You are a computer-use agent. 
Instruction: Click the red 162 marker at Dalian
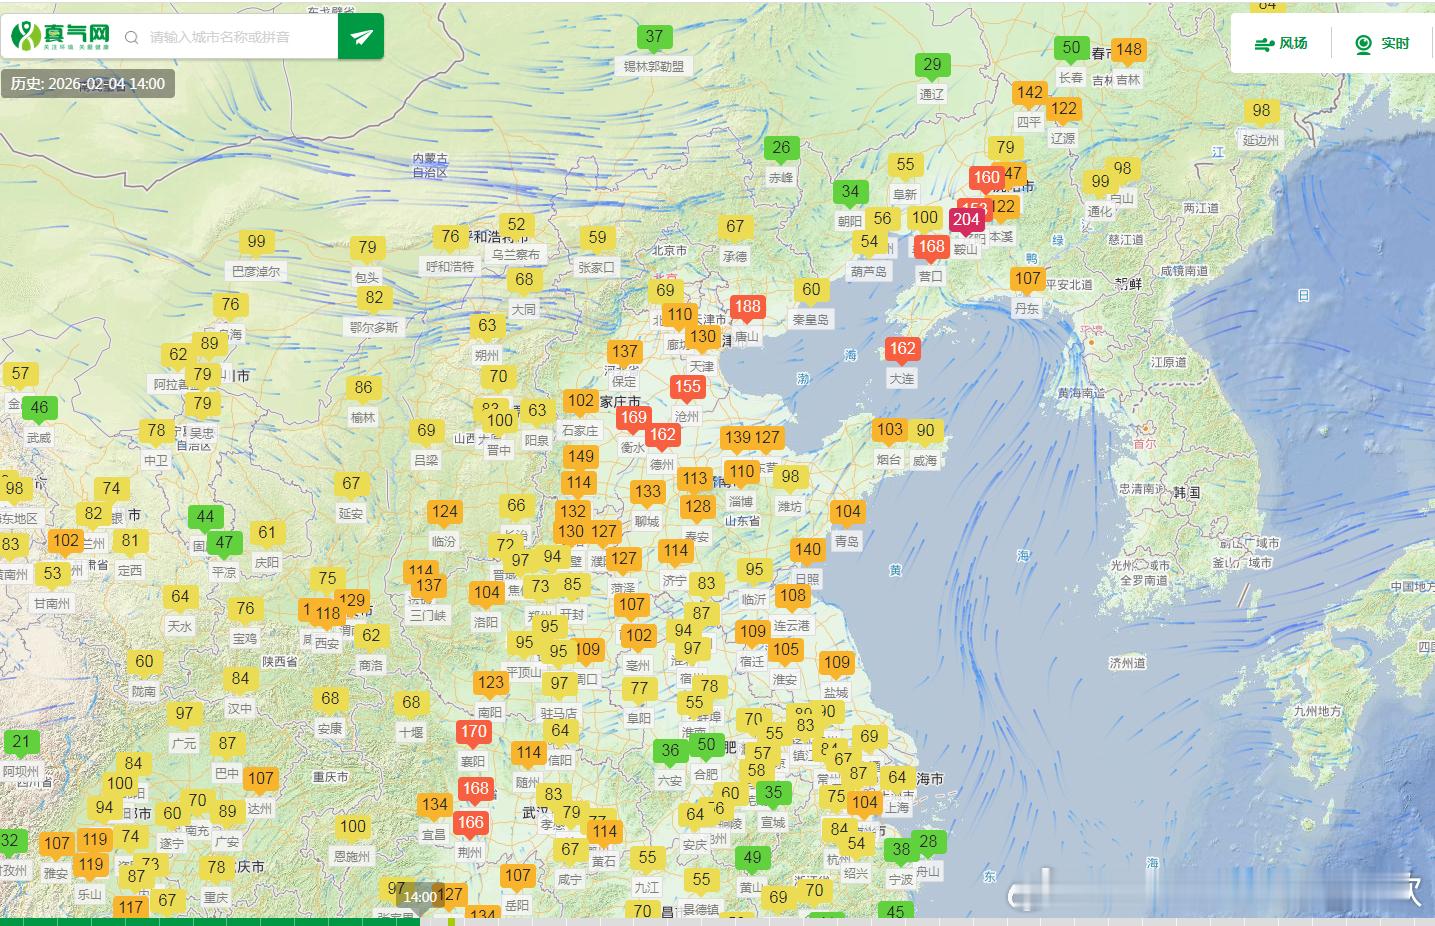901,349
